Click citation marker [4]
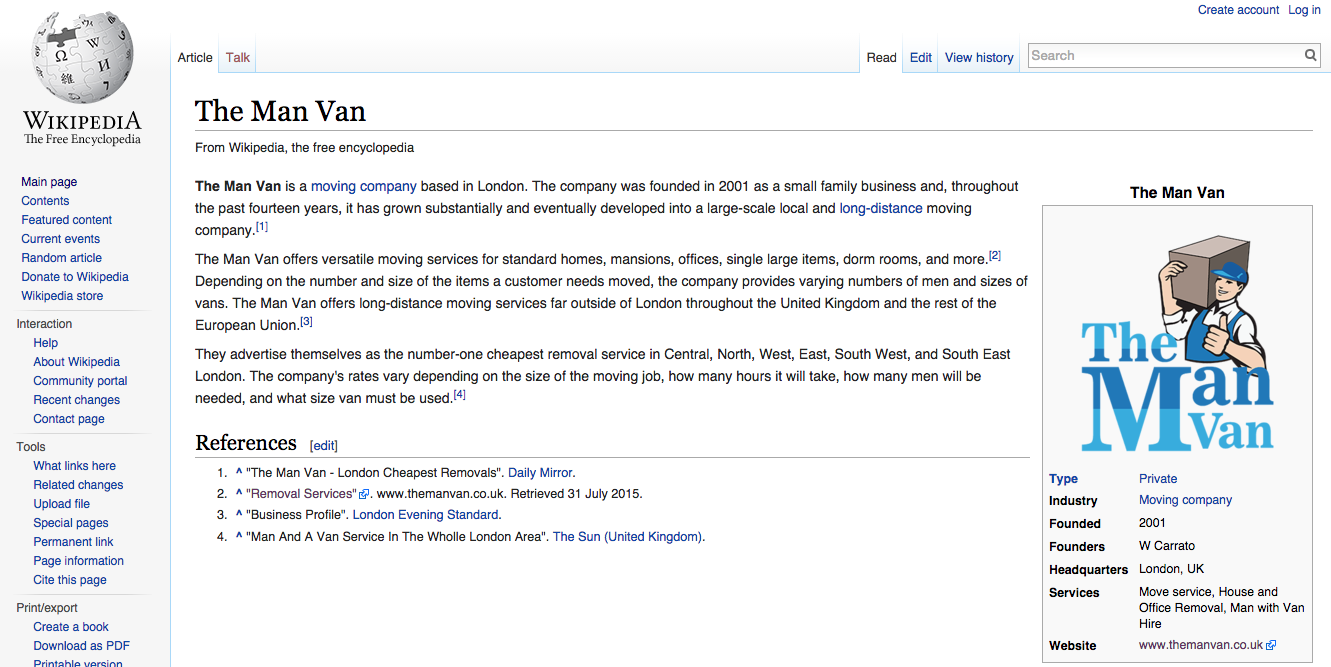Image resolution: width=1331 pixels, height=667 pixels. pyautogui.click(x=460, y=395)
